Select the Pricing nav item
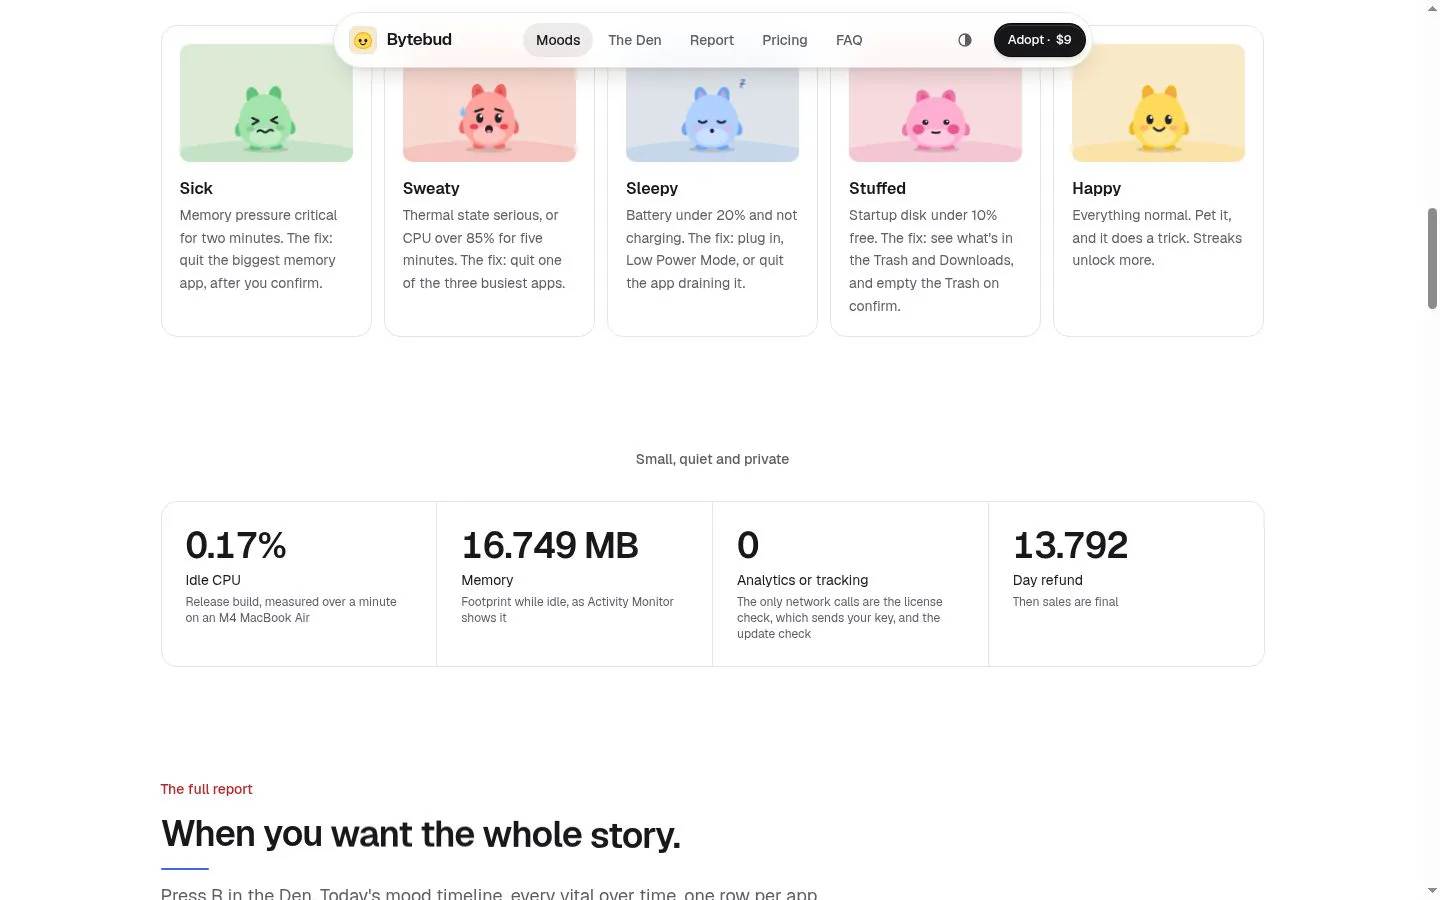The width and height of the screenshot is (1440, 900). click(785, 40)
